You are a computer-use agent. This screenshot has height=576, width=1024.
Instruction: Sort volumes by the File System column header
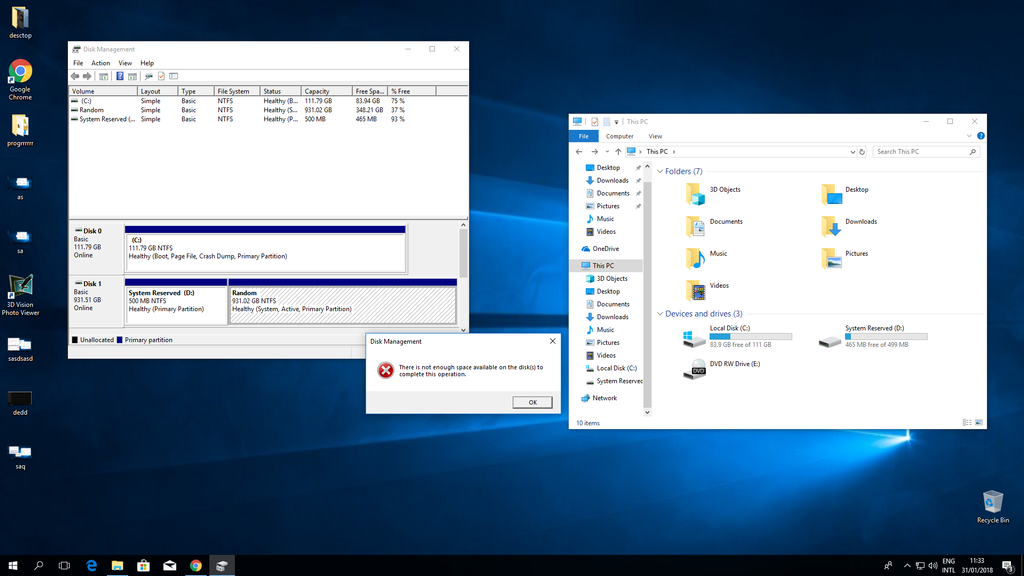click(x=236, y=91)
